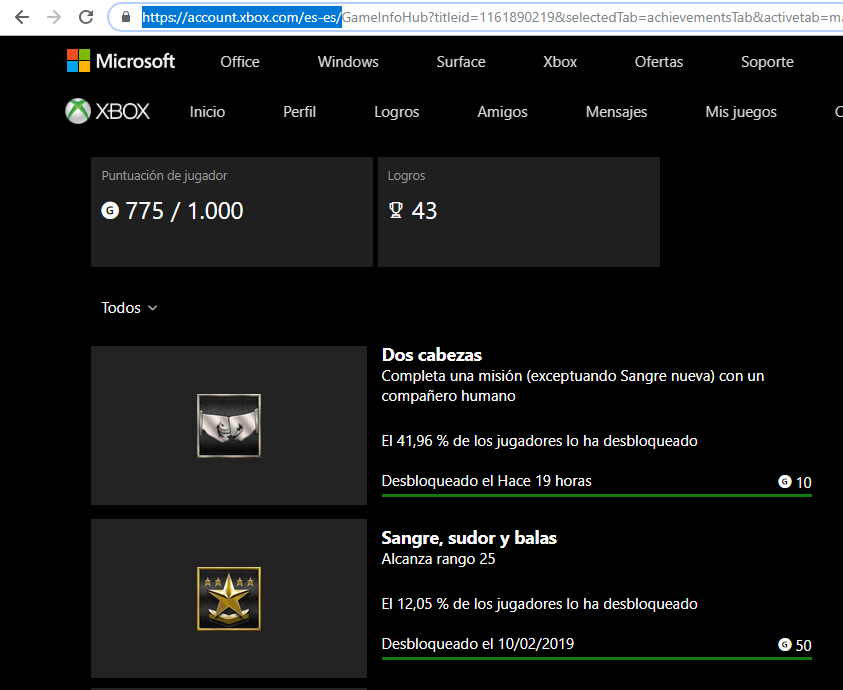Click the Sangre, sudor y balas progress bar
The image size is (843, 690).
click(597, 658)
